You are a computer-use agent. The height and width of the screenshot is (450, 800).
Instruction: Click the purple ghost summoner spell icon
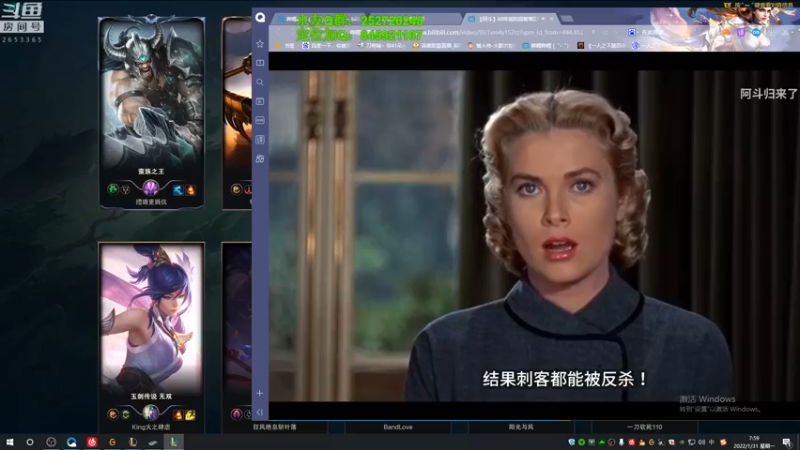coord(151,189)
